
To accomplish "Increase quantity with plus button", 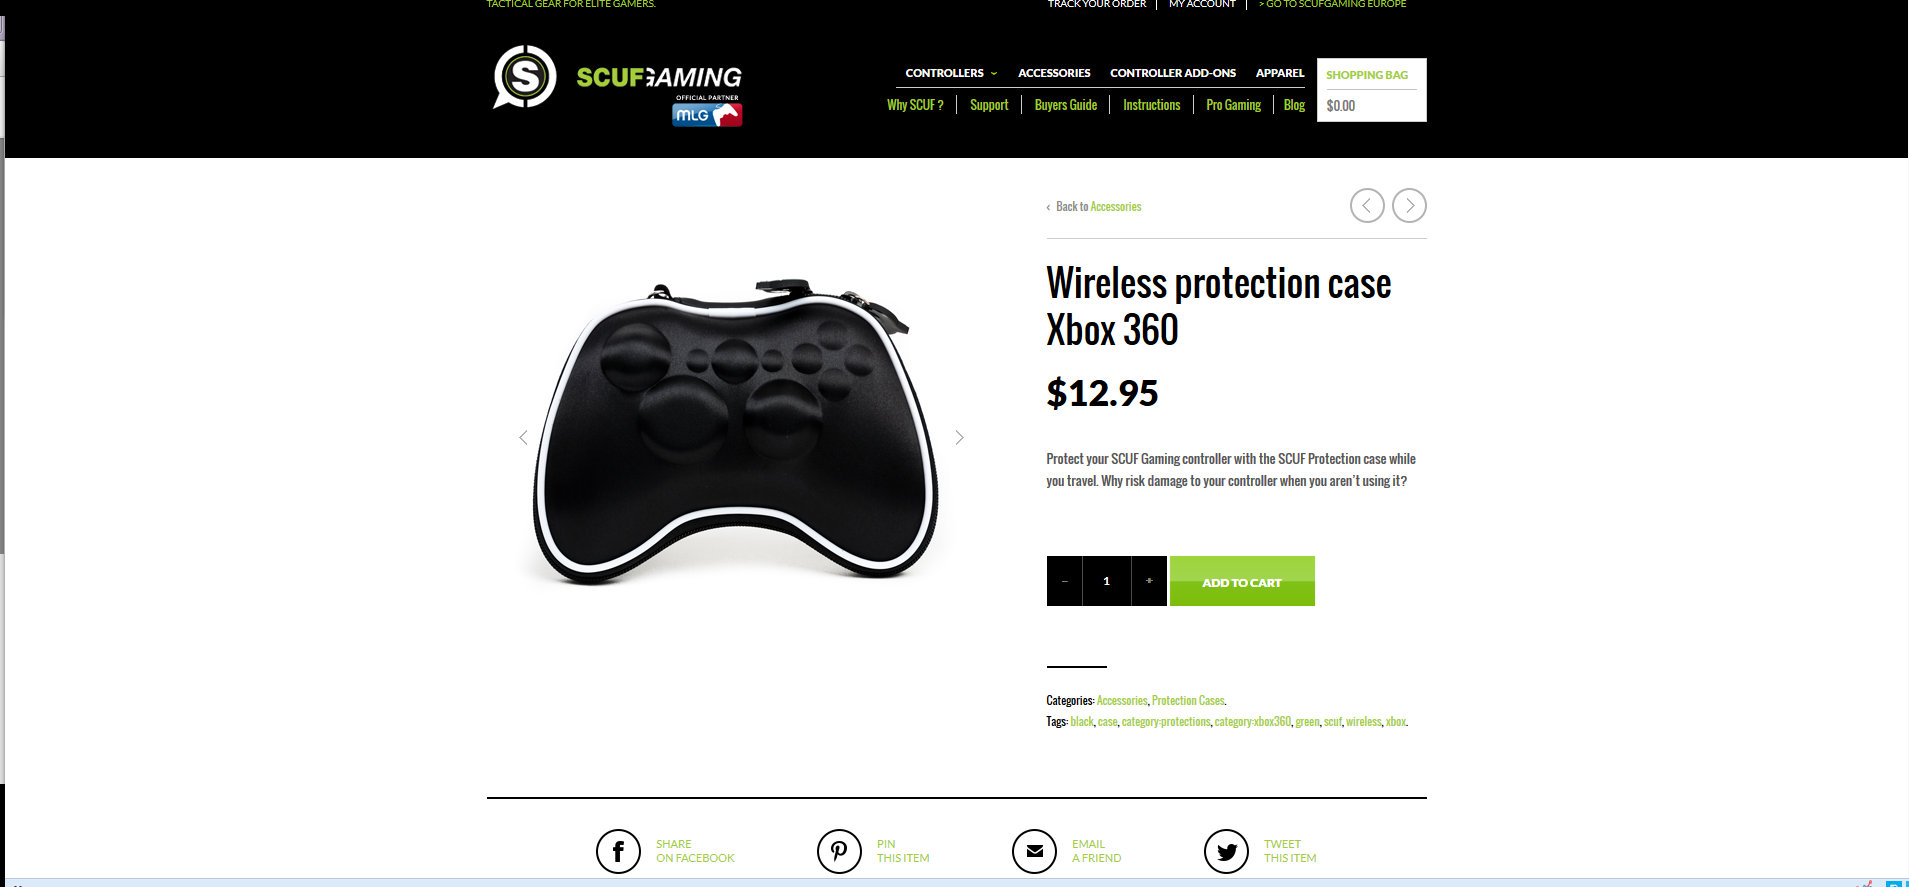I will pyautogui.click(x=1149, y=581).
